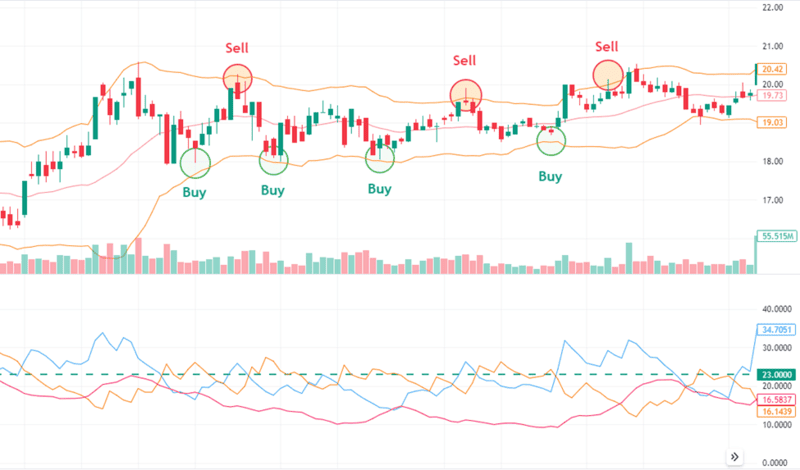The image size is (800, 470).
Task: Click the 20.42 upper band price label
Action: (x=772, y=69)
